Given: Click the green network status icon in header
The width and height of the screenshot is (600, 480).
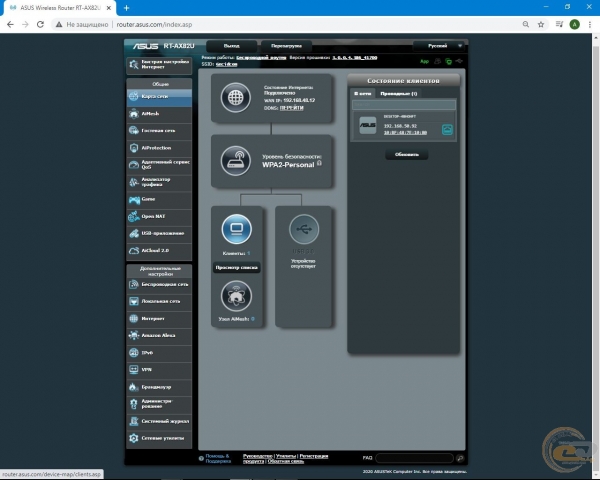Looking at the screenshot, I should [x=448, y=61].
